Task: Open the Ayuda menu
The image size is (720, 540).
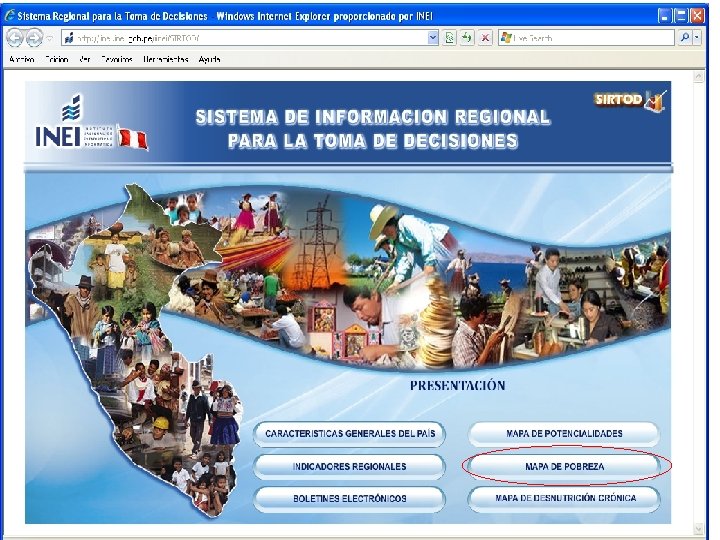Action: pos(209,59)
